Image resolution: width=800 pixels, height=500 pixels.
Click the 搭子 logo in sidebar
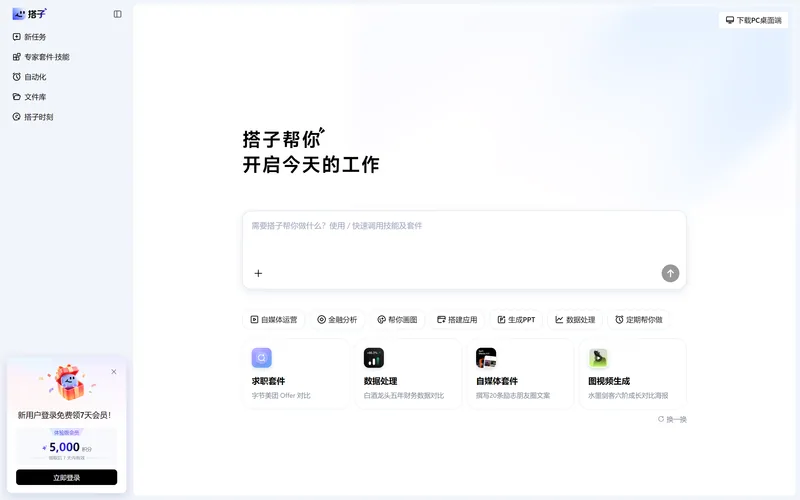[x=29, y=14]
